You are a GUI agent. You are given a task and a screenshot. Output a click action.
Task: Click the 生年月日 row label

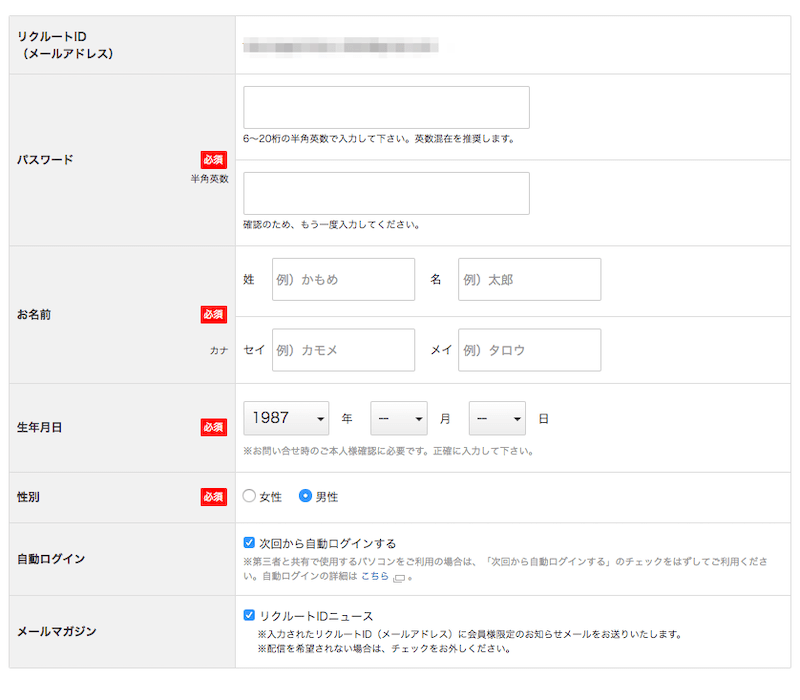coord(39,428)
